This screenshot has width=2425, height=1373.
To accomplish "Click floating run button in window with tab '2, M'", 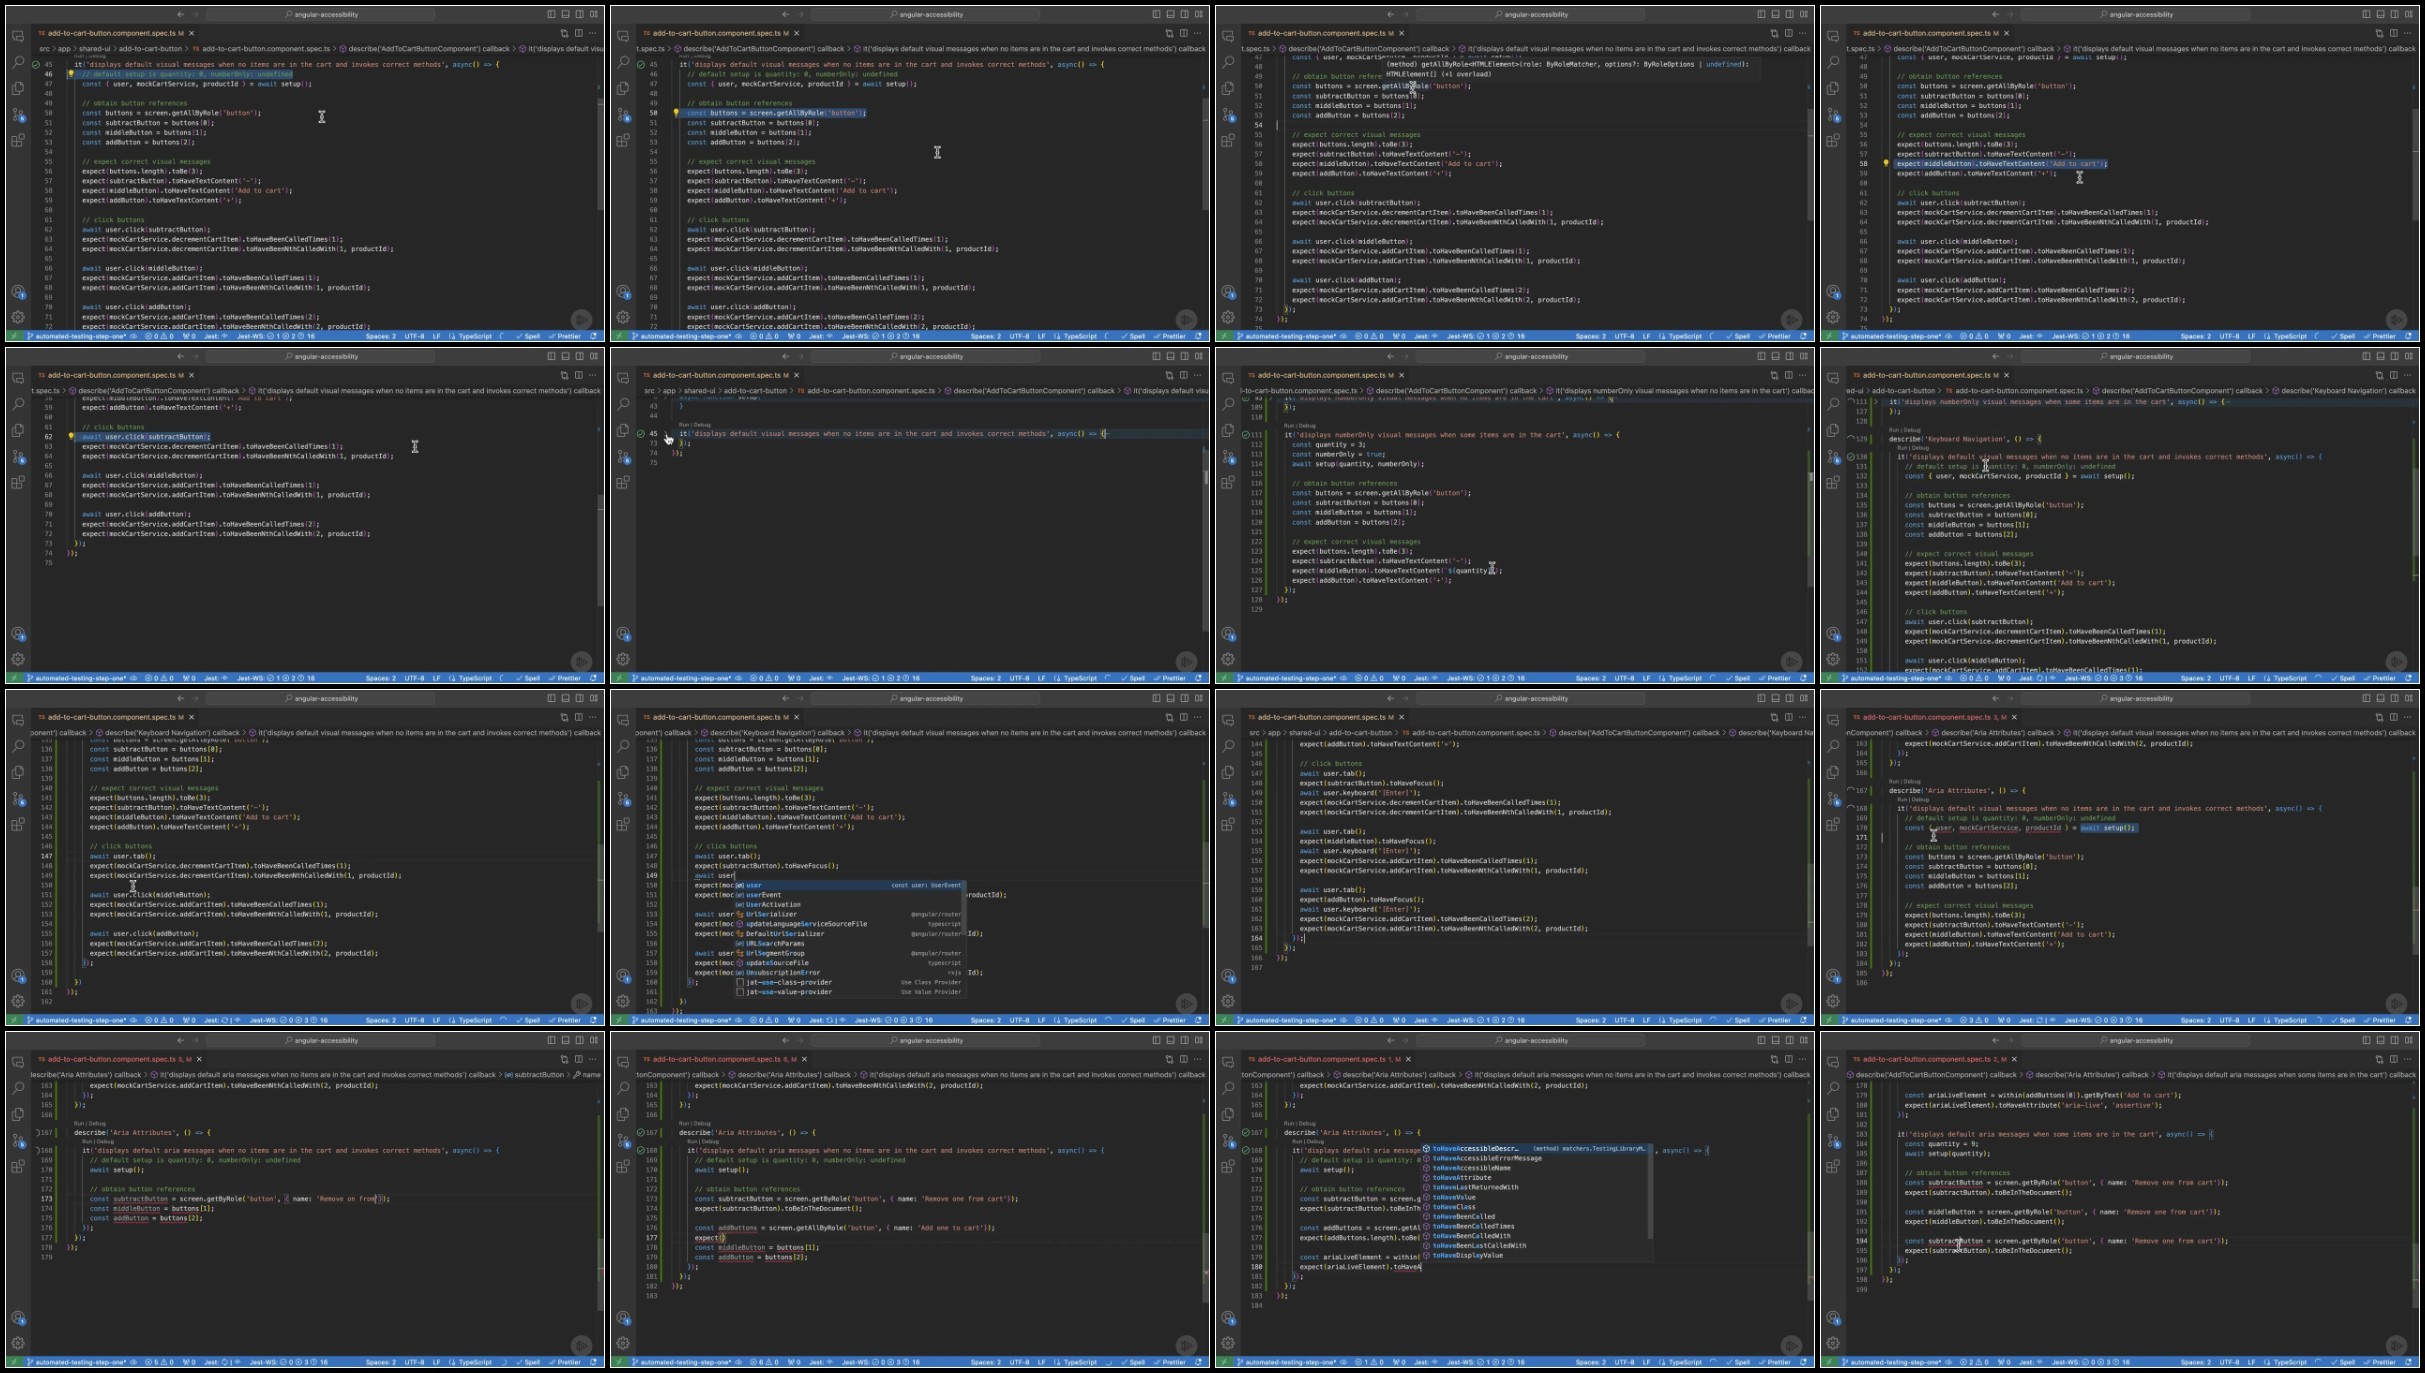I will pyautogui.click(x=2396, y=1346).
